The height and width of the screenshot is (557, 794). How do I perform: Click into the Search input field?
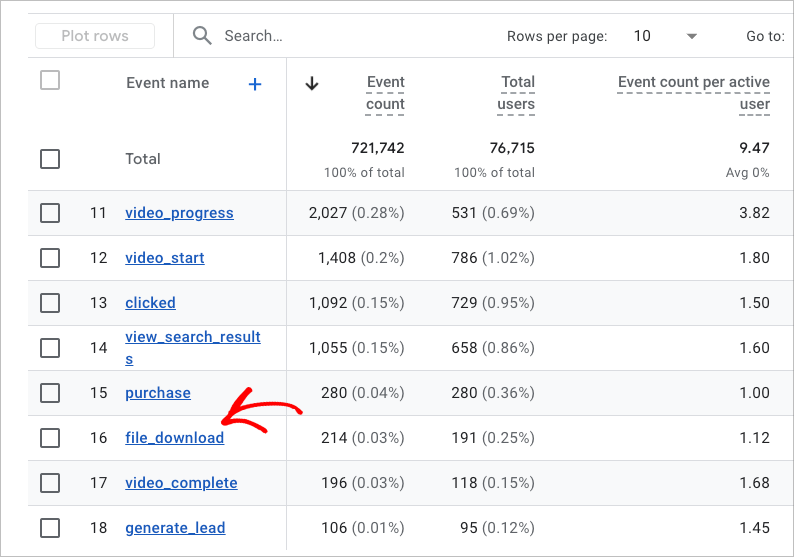click(x=350, y=36)
